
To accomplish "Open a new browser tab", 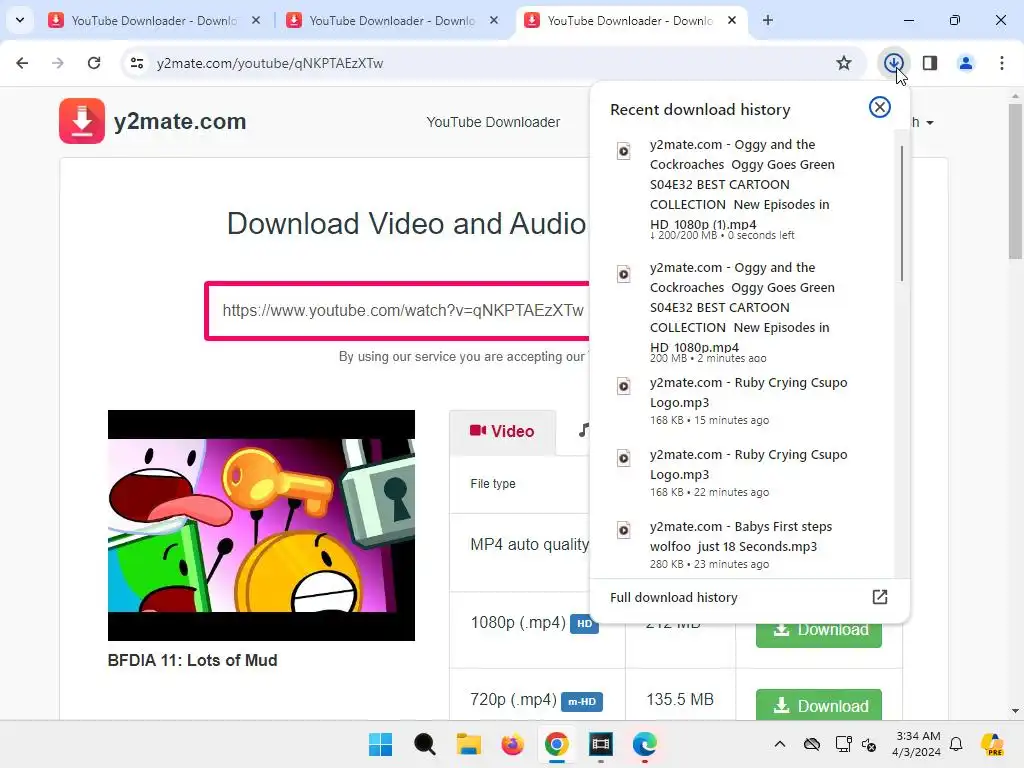I will click(x=768, y=20).
